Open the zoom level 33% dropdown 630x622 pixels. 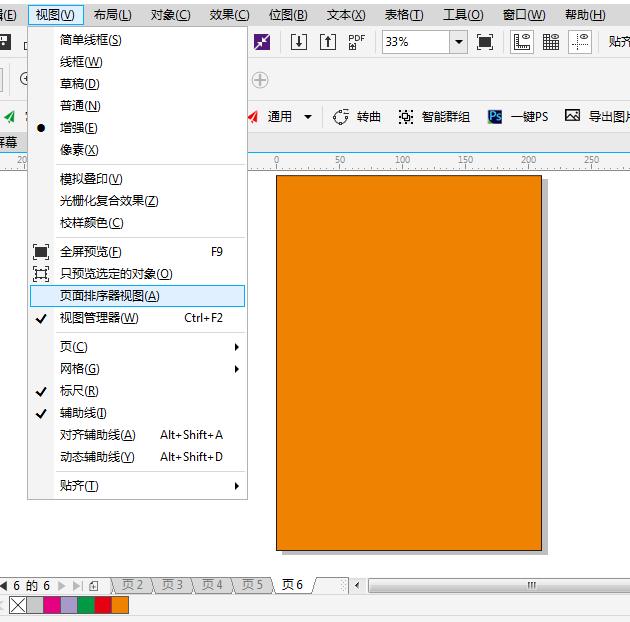click(458, 42)
